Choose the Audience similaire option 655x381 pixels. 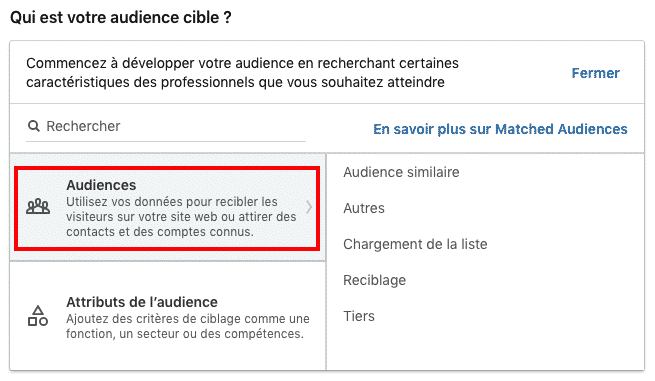point(401,172)
